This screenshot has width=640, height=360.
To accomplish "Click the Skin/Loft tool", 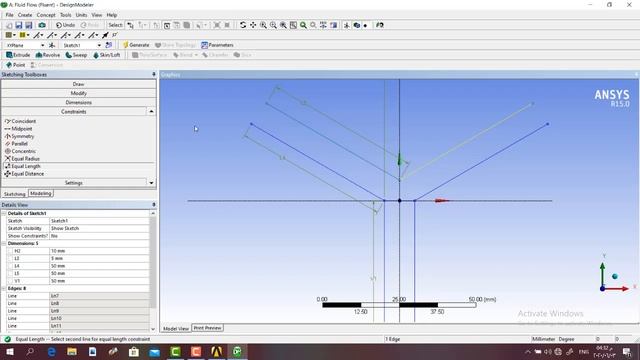I will 107,55.
